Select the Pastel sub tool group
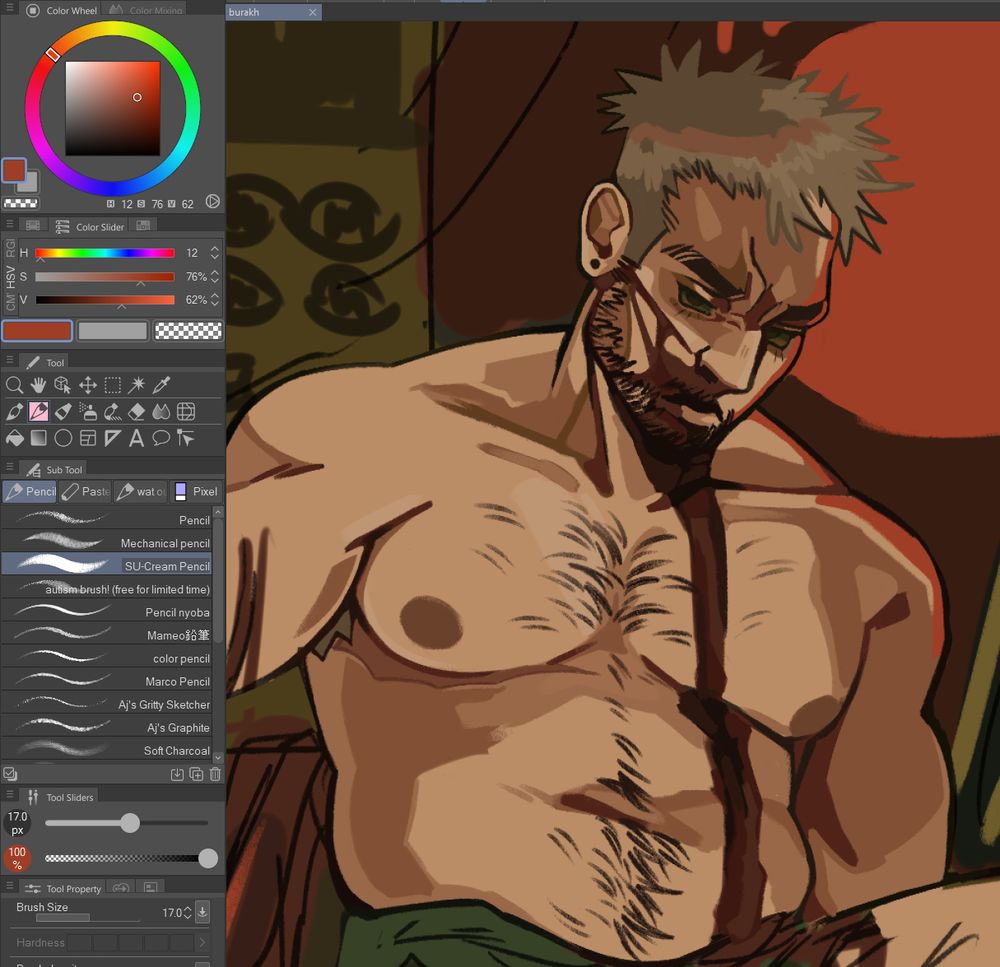 pos(86,491)
